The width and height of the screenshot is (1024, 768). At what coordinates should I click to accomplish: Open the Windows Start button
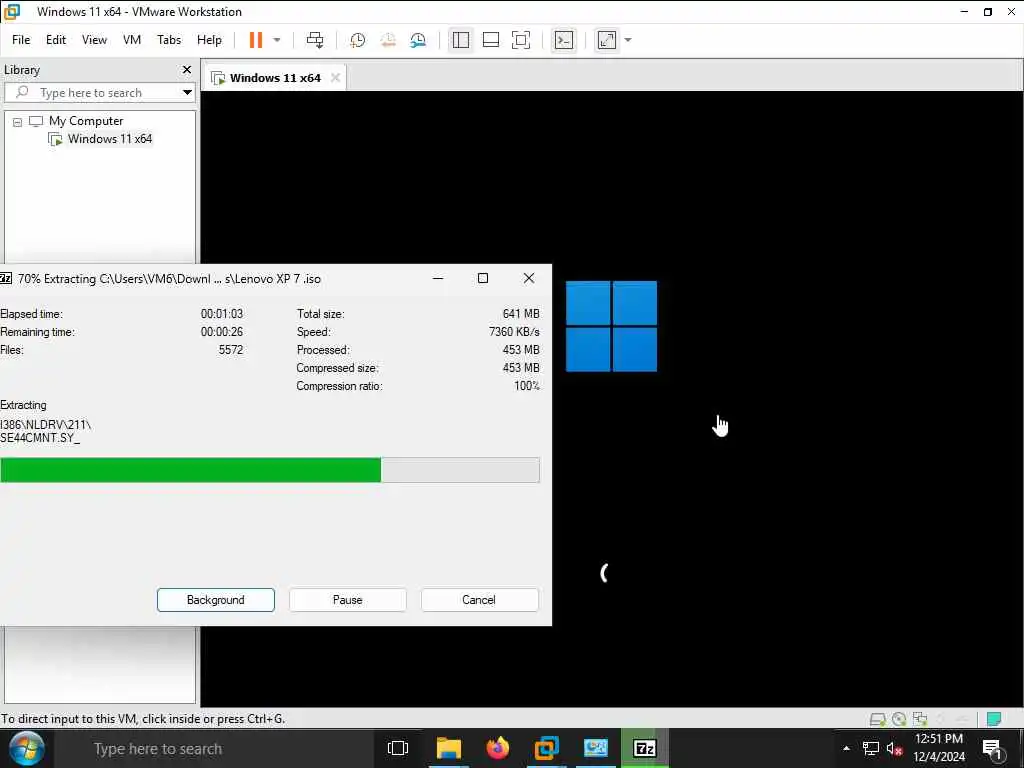click(x=25, y=748)
